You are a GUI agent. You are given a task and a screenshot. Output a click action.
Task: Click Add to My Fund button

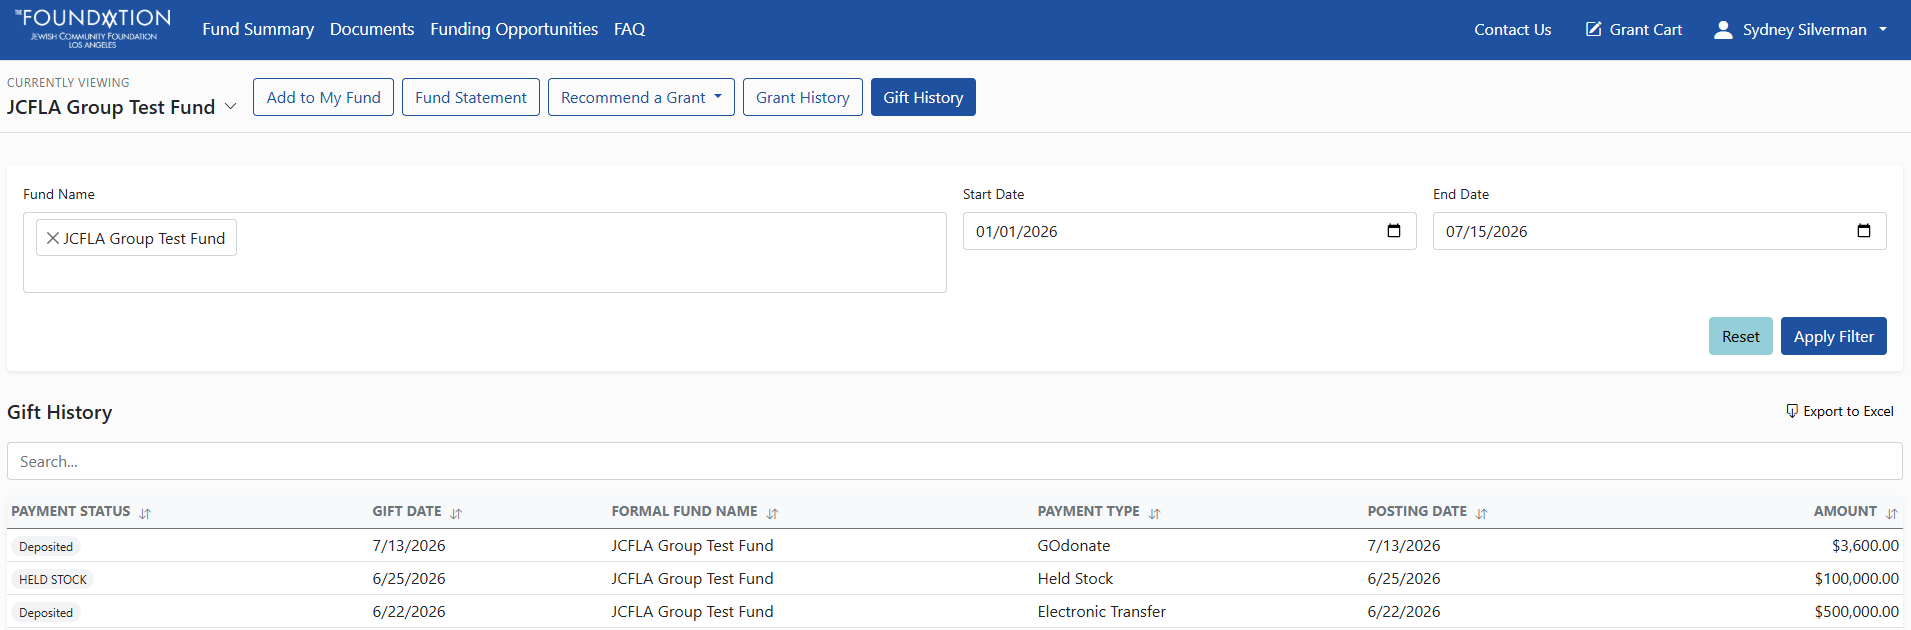coord(323,97)
